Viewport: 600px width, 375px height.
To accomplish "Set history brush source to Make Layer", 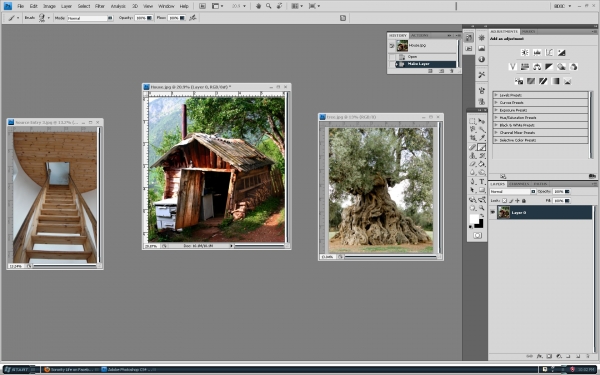I will [392, 64].
